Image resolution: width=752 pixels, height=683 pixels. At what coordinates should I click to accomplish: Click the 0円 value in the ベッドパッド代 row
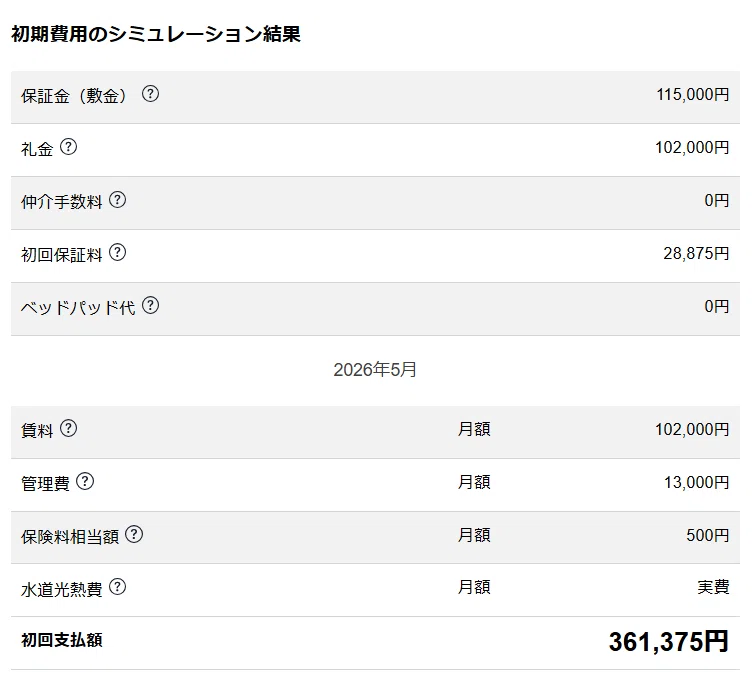(717, 306)
